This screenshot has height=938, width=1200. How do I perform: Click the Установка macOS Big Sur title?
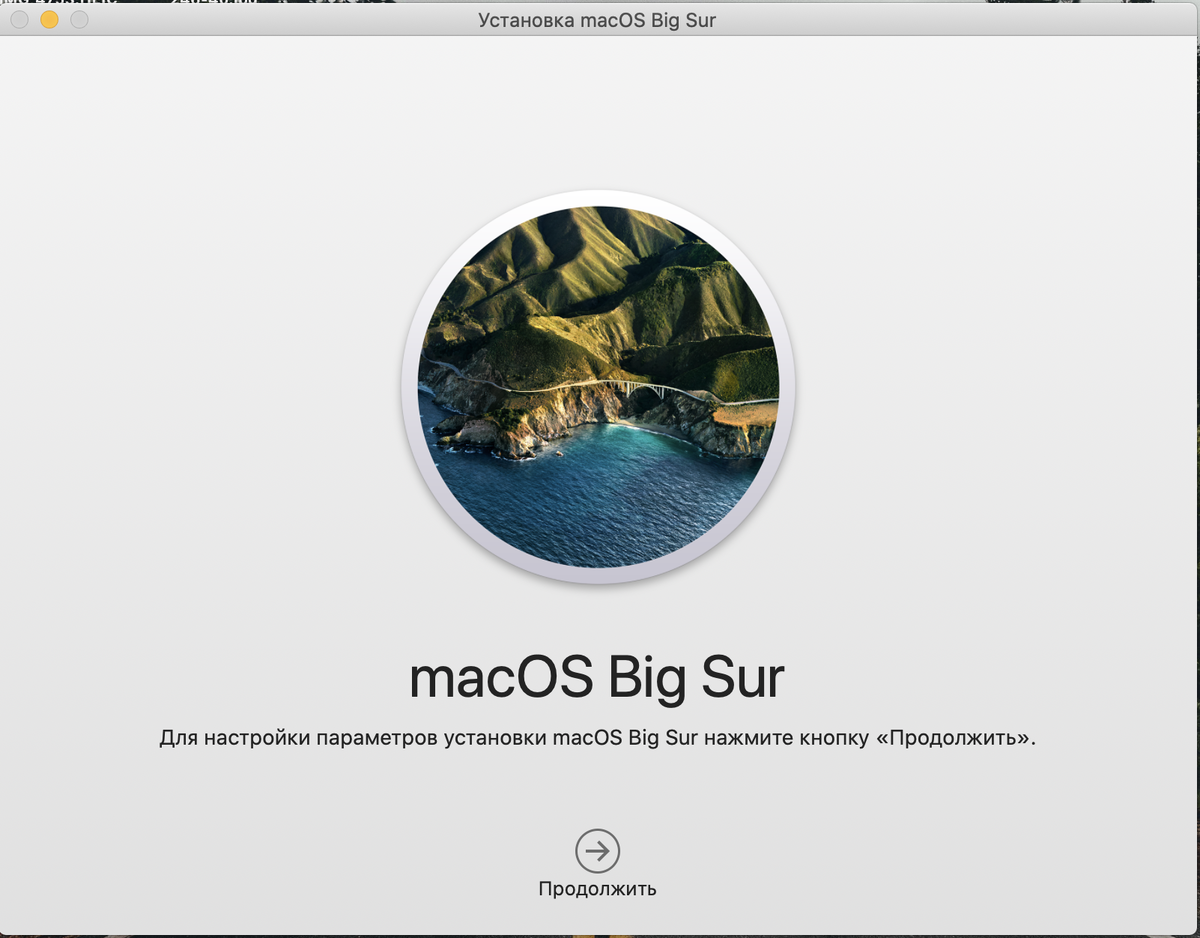[x=599, y=19]
